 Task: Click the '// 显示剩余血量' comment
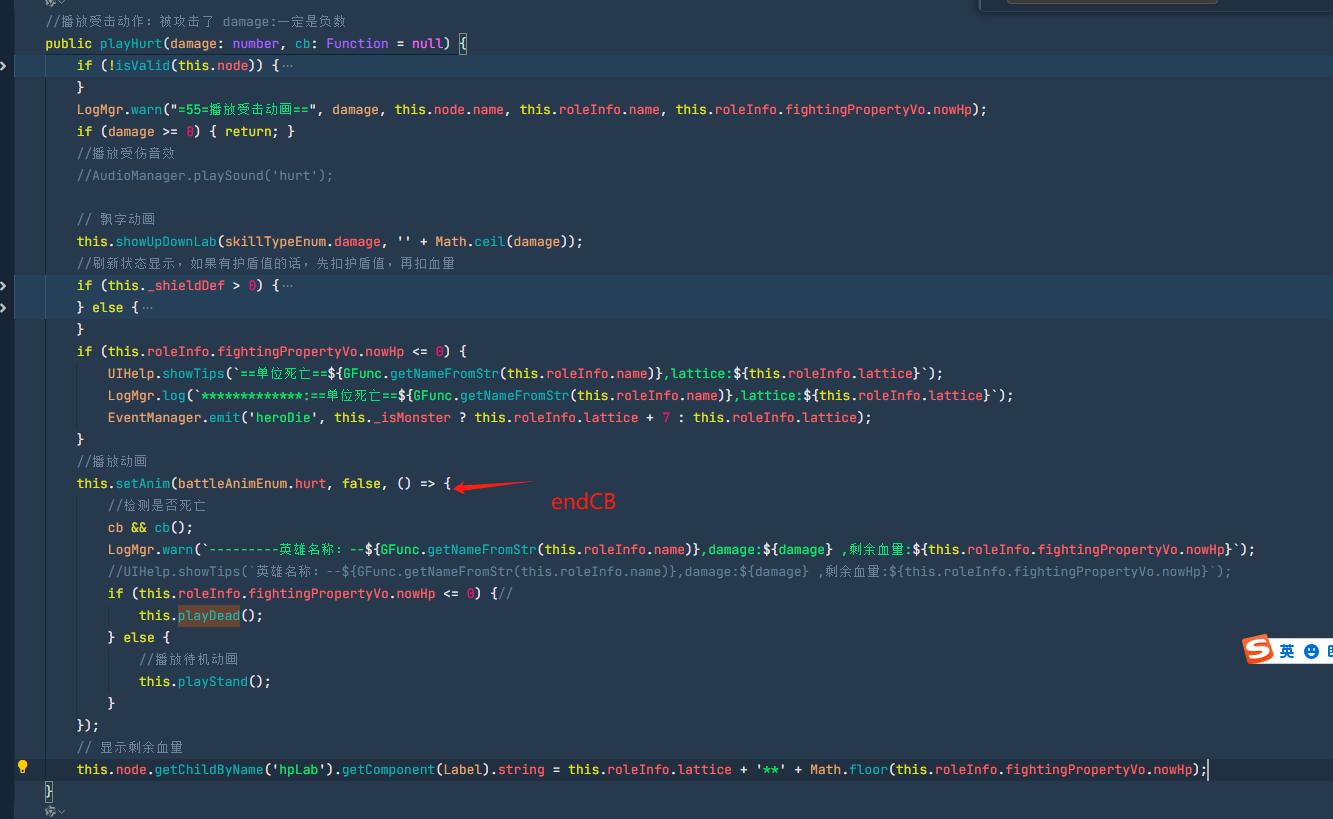click(x=130, y=748)
